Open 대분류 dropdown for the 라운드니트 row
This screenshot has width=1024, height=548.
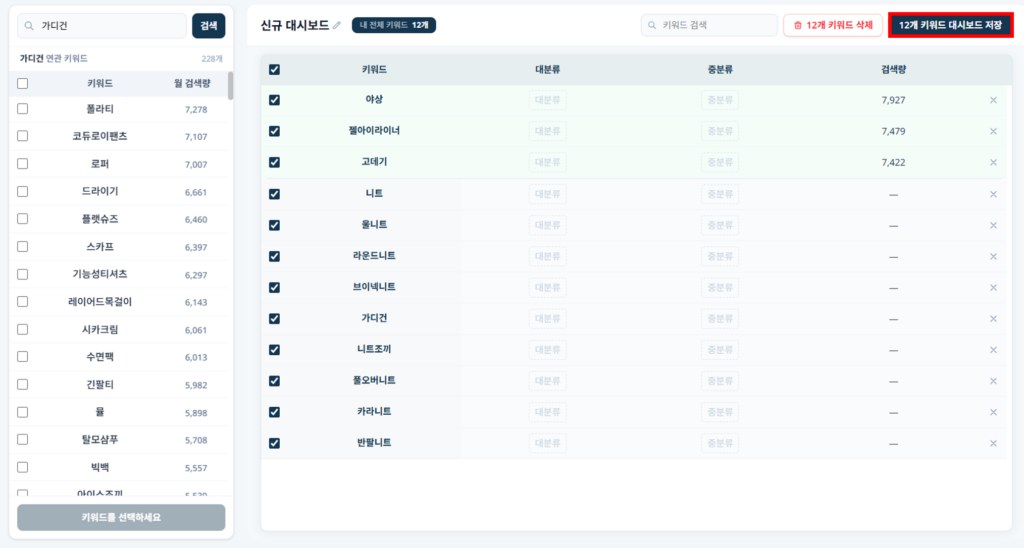(x=547, y=256)
